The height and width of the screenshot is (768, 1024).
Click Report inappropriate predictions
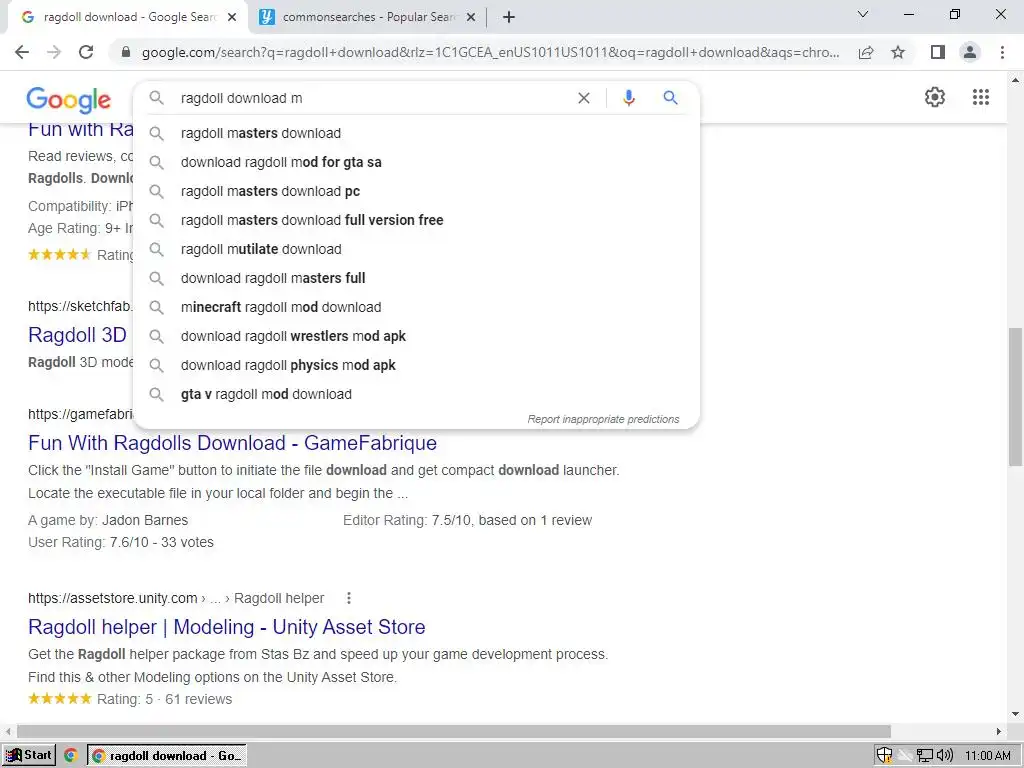click(x=603, y=419)
